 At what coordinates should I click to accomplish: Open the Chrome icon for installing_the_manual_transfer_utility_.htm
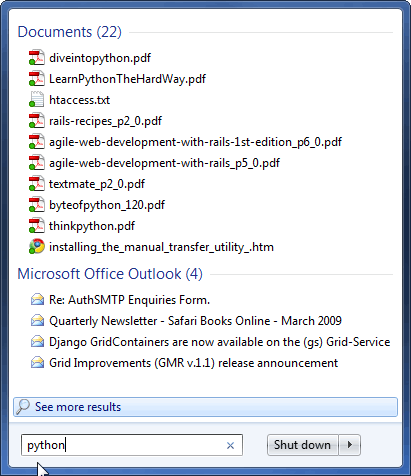(x=36, y=247)
